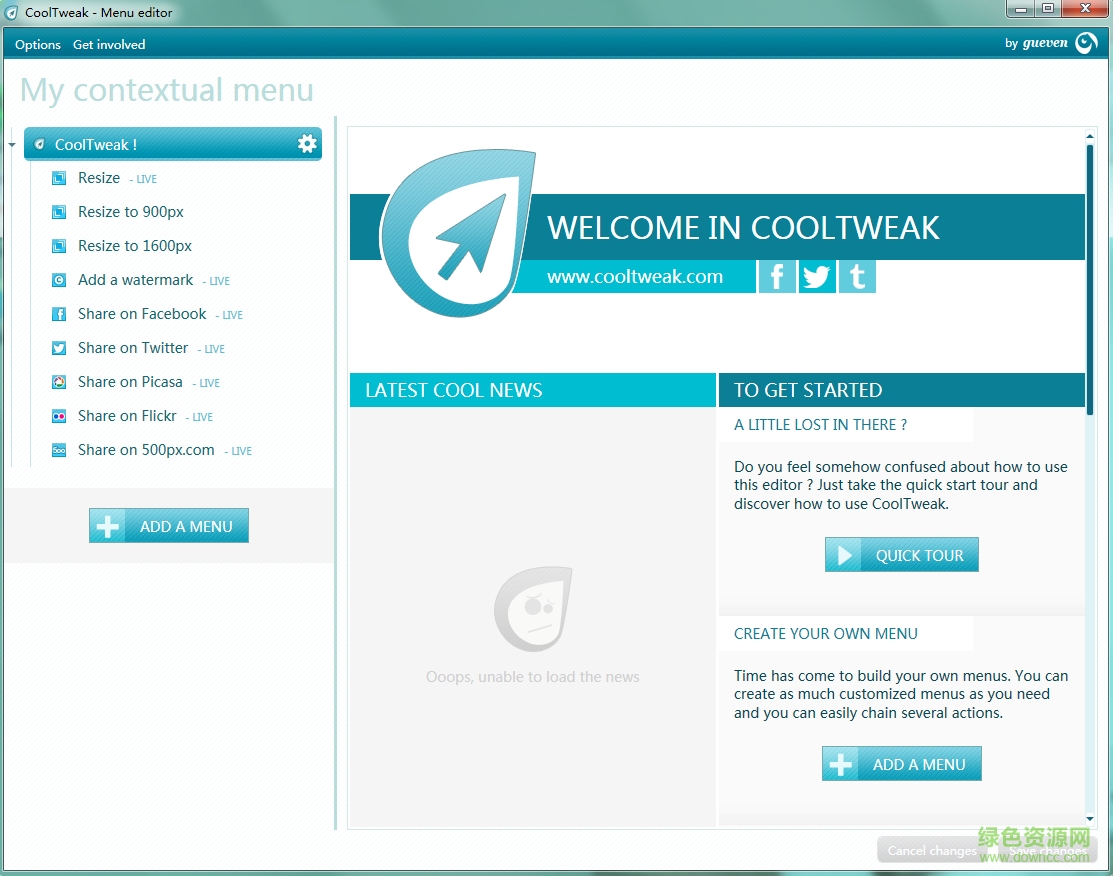Click the image icon beside the Resize entry
This screenshot has height=876, width=1113.
(59, 177)
